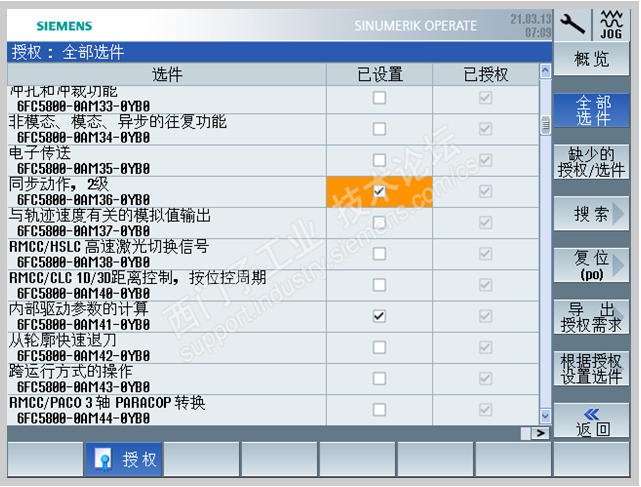Open 导出授权需求 export softkey

pyautogui.click(x=591, y=317)
